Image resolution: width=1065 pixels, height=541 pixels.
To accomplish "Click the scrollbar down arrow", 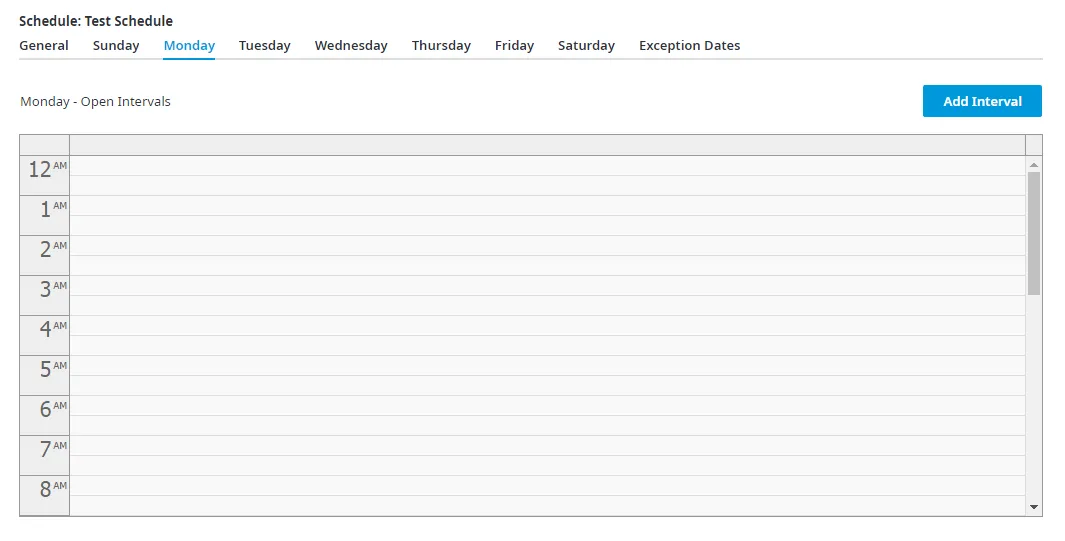I will point(1034,507).
